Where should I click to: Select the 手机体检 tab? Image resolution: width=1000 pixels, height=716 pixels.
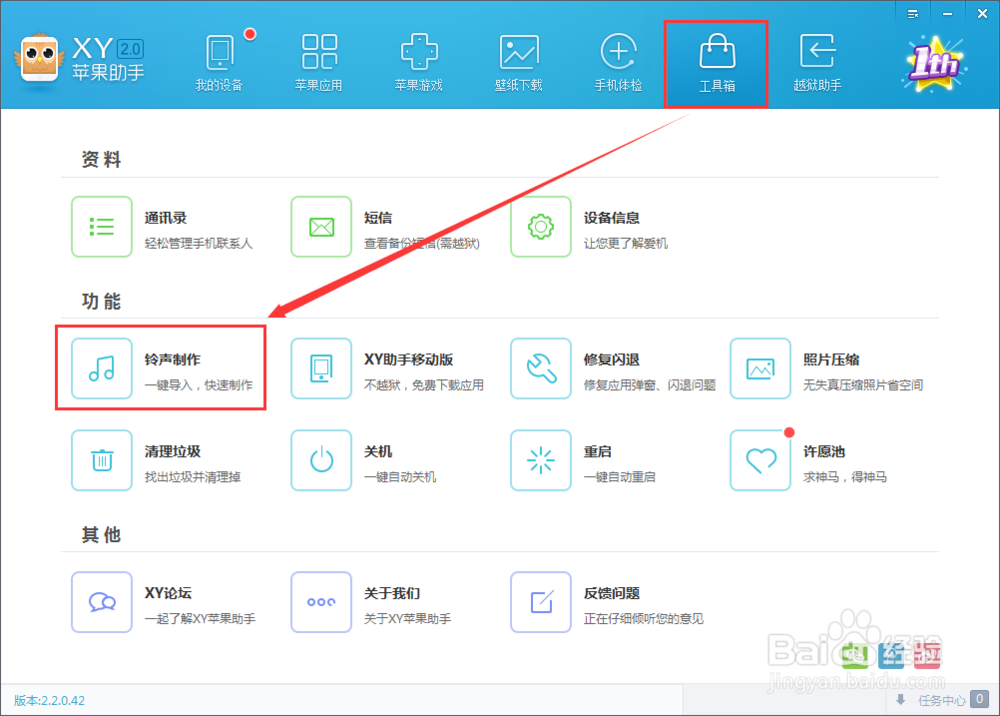coord(618,64)
